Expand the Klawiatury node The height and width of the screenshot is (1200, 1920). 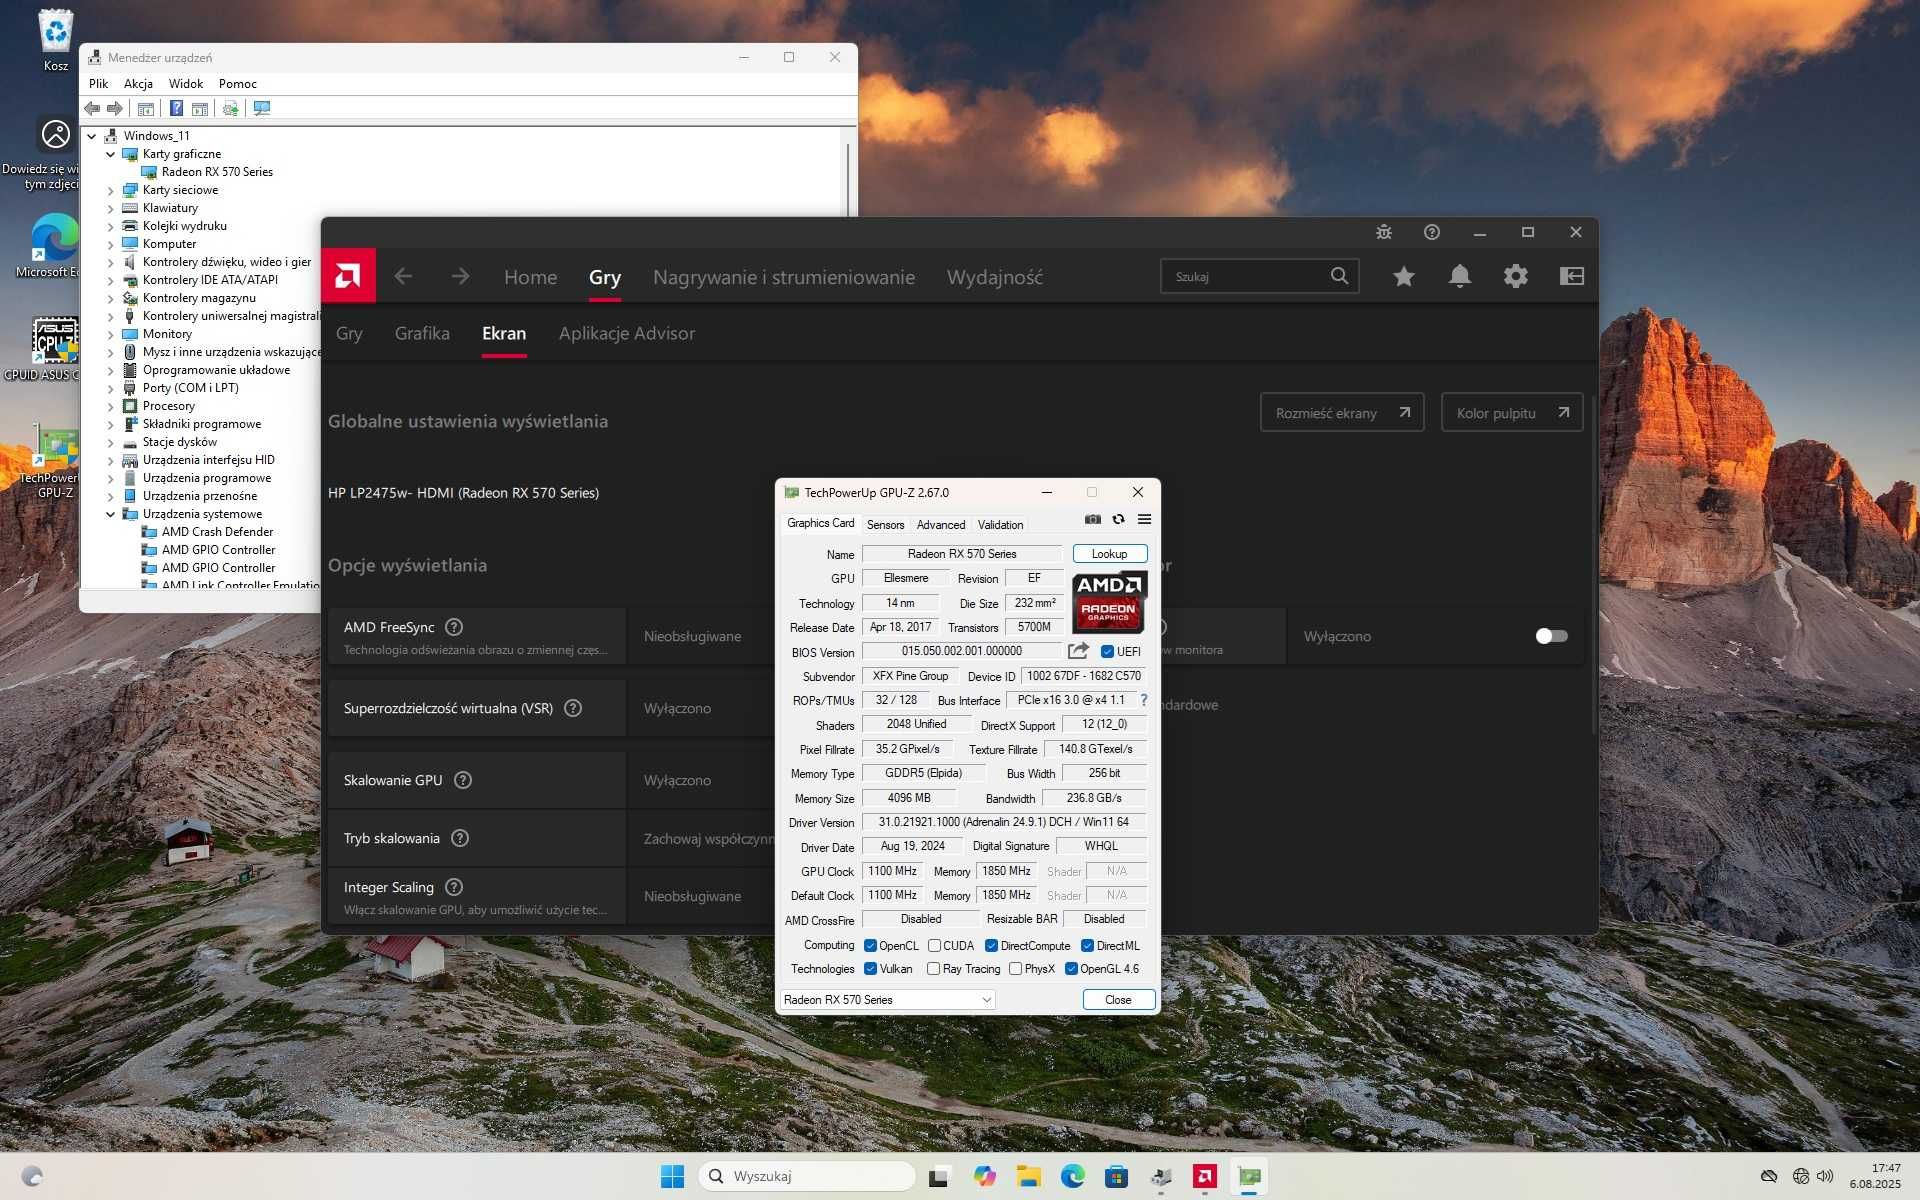click(110, 208)
